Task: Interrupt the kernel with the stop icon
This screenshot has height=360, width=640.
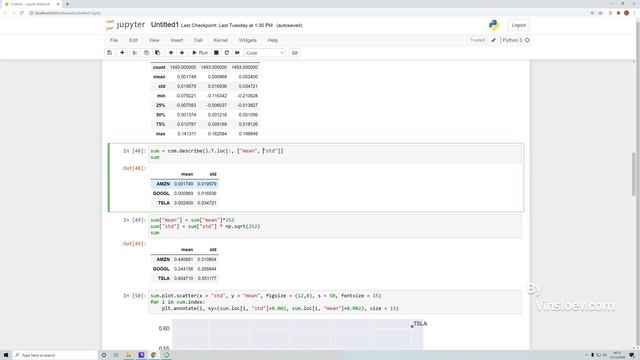Action: click(216, 53)
